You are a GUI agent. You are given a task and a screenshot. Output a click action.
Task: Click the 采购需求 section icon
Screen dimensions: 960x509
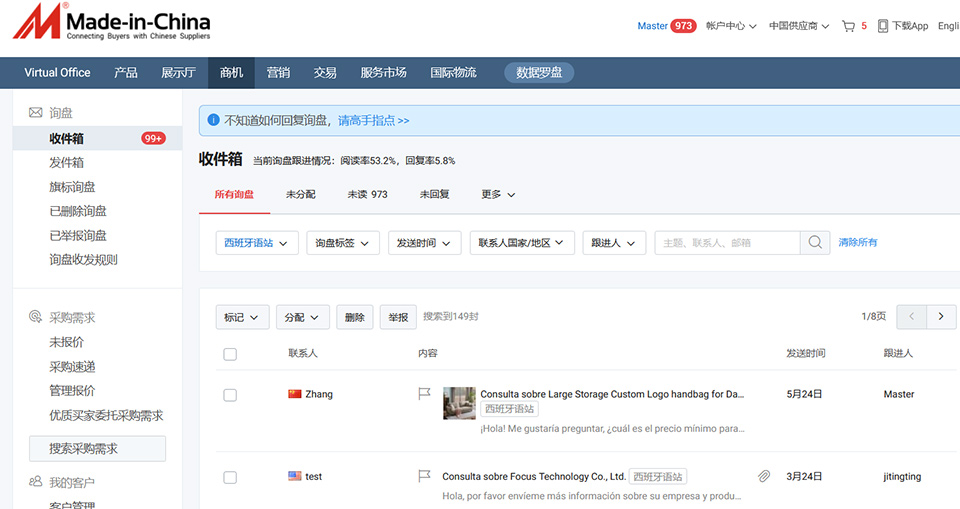click(x=36, y=317)
